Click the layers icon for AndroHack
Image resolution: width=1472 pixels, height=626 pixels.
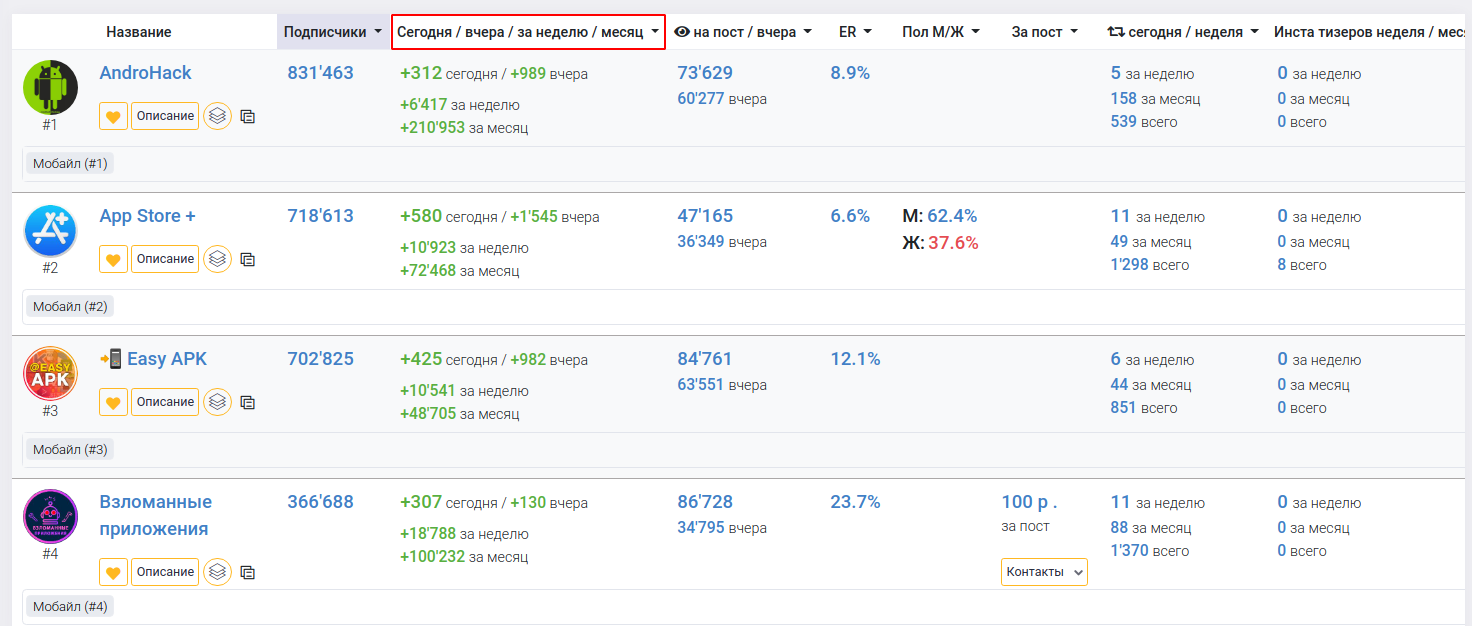pos(218,116)
